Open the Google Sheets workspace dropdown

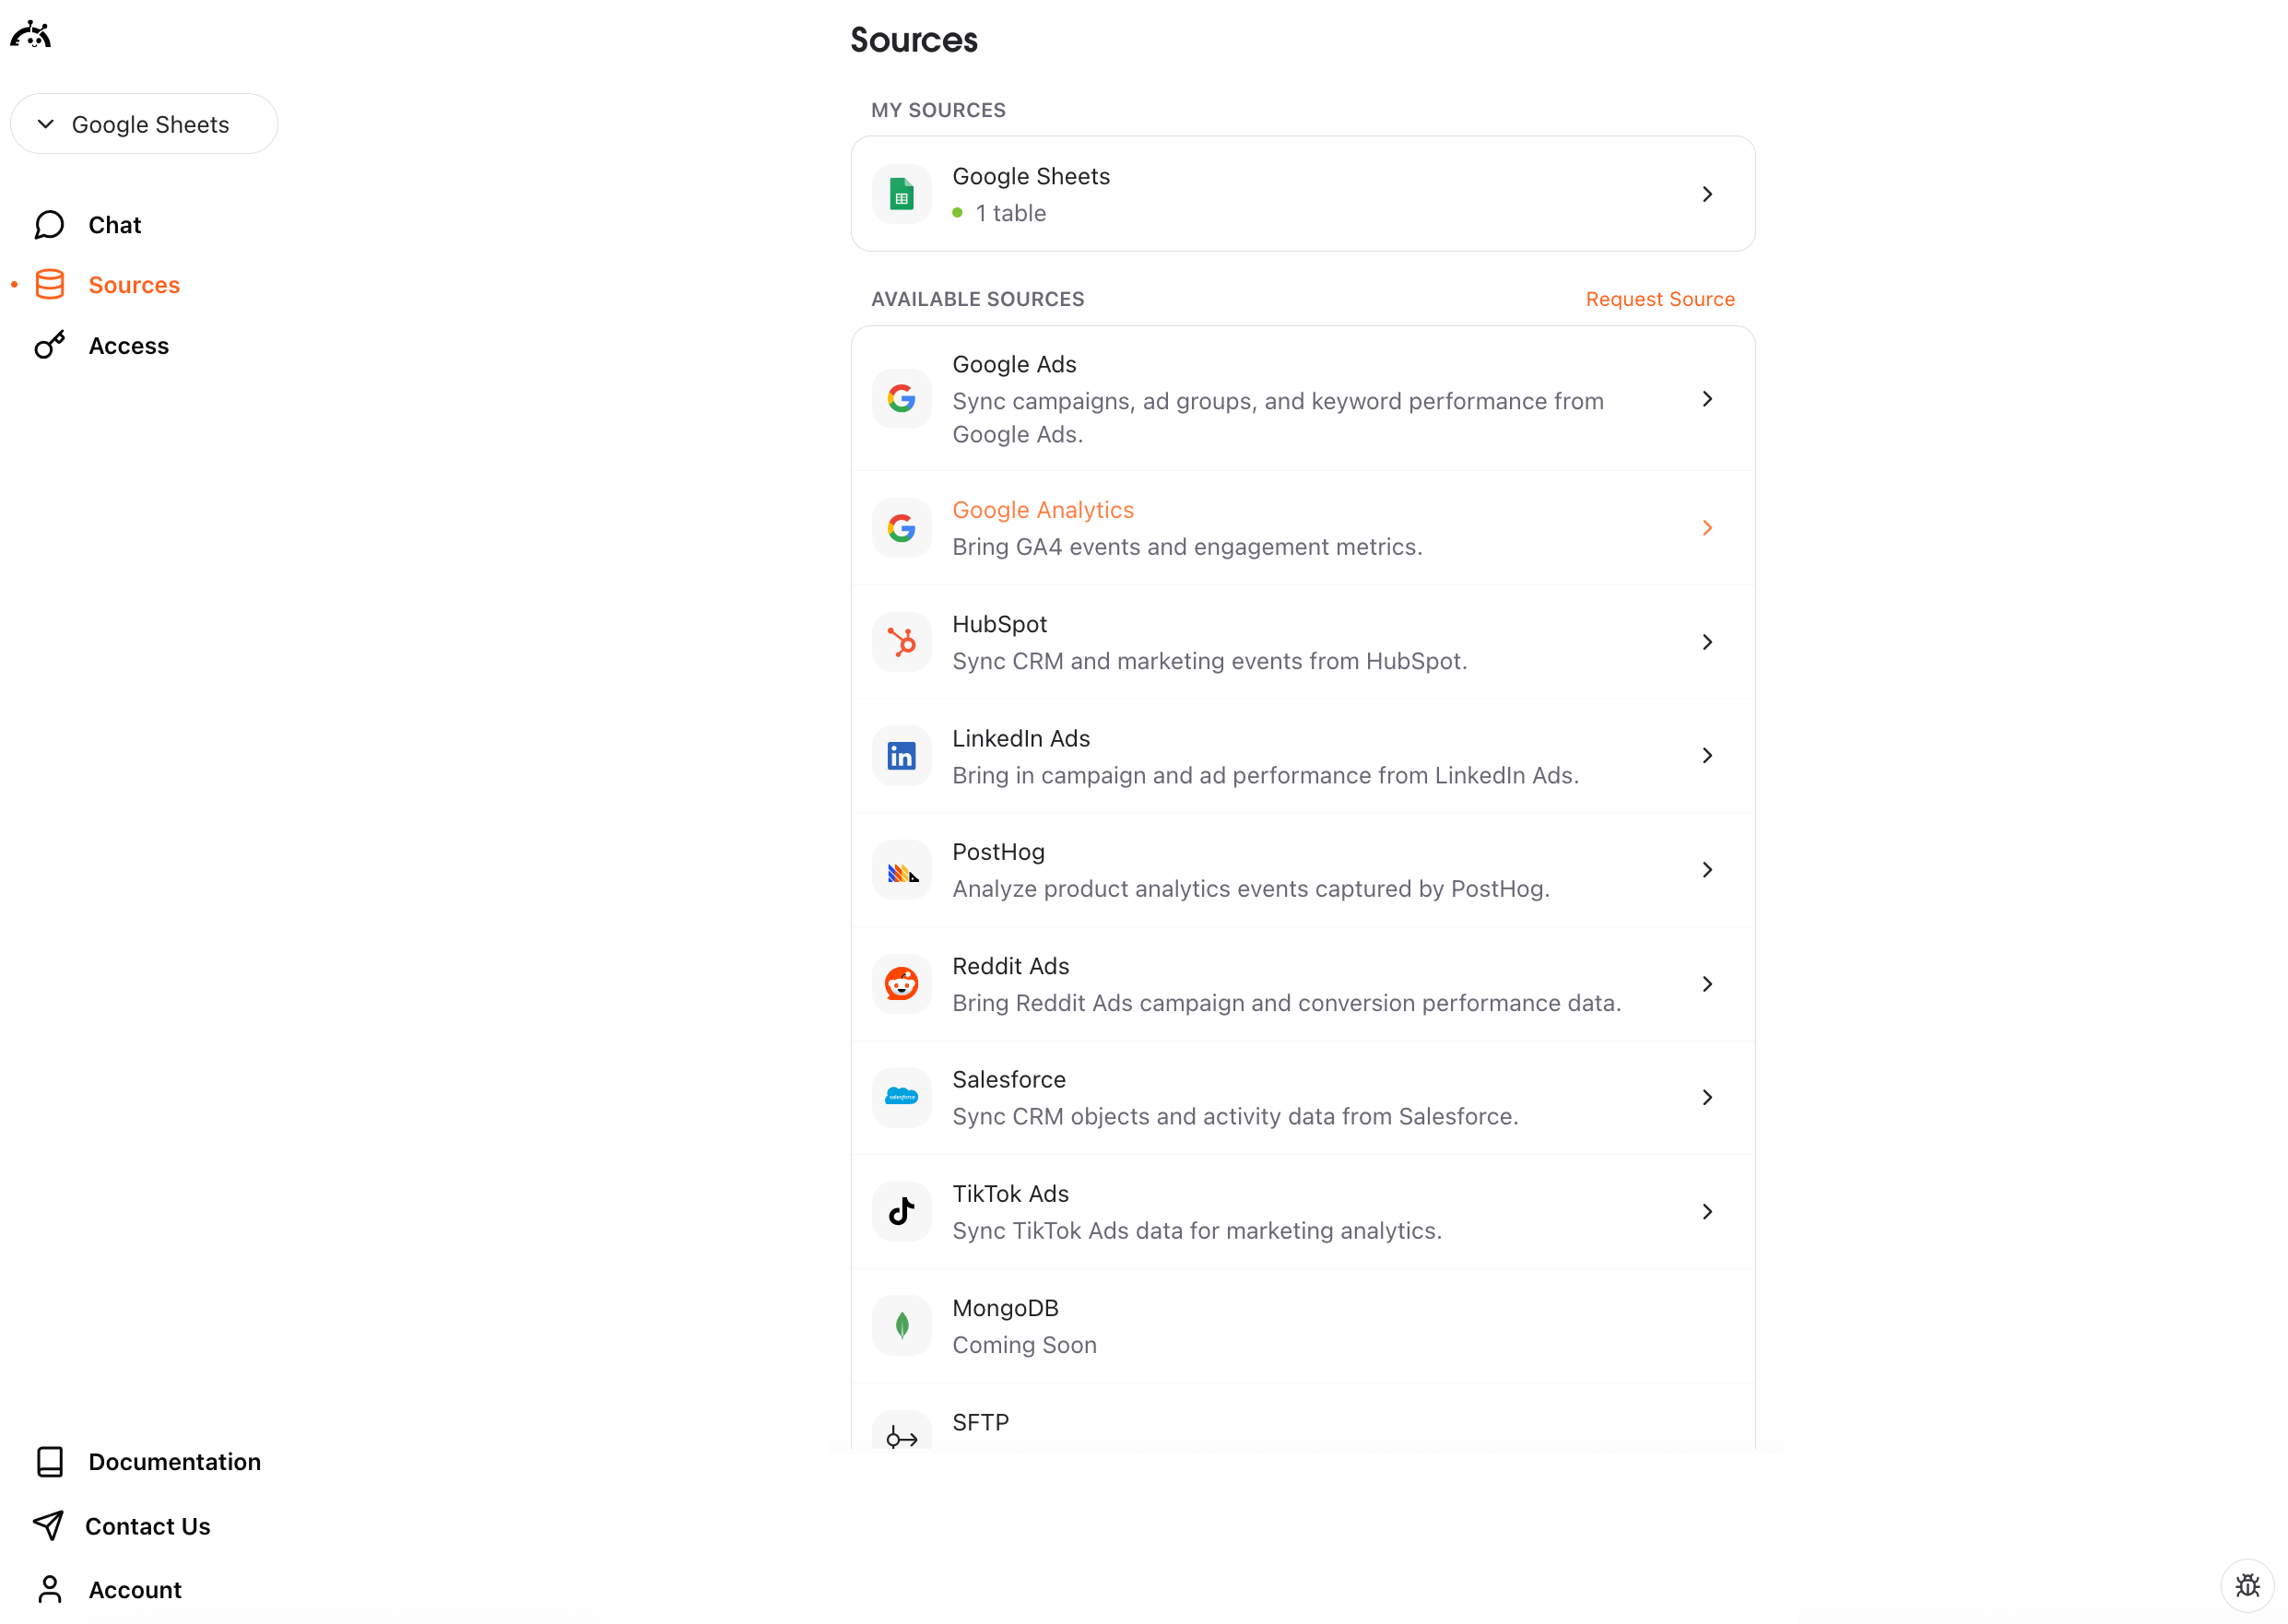tap(144, 124)
